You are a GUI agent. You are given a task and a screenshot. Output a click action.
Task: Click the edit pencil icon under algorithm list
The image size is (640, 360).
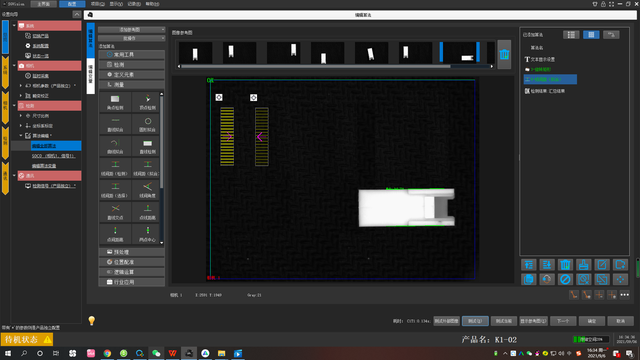[602, 265]
